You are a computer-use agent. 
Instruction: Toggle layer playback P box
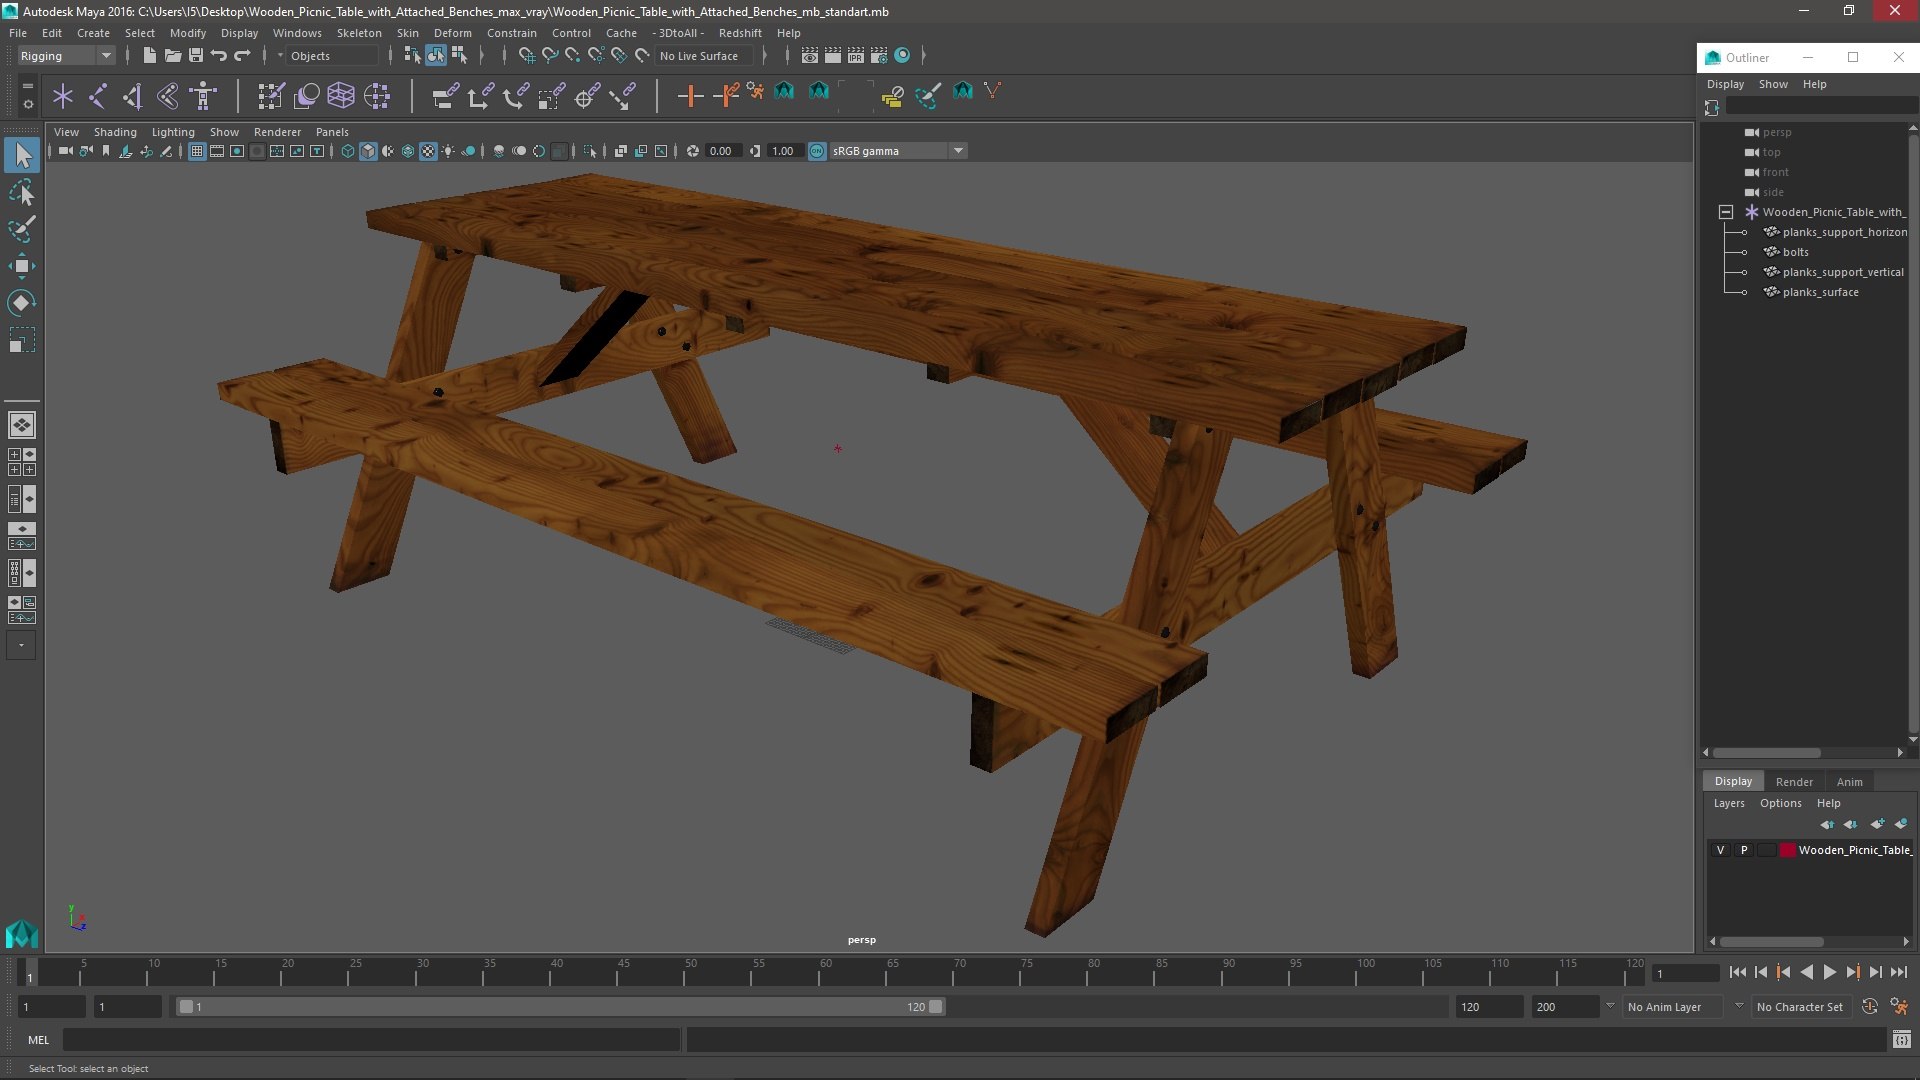pos(1744,850)
